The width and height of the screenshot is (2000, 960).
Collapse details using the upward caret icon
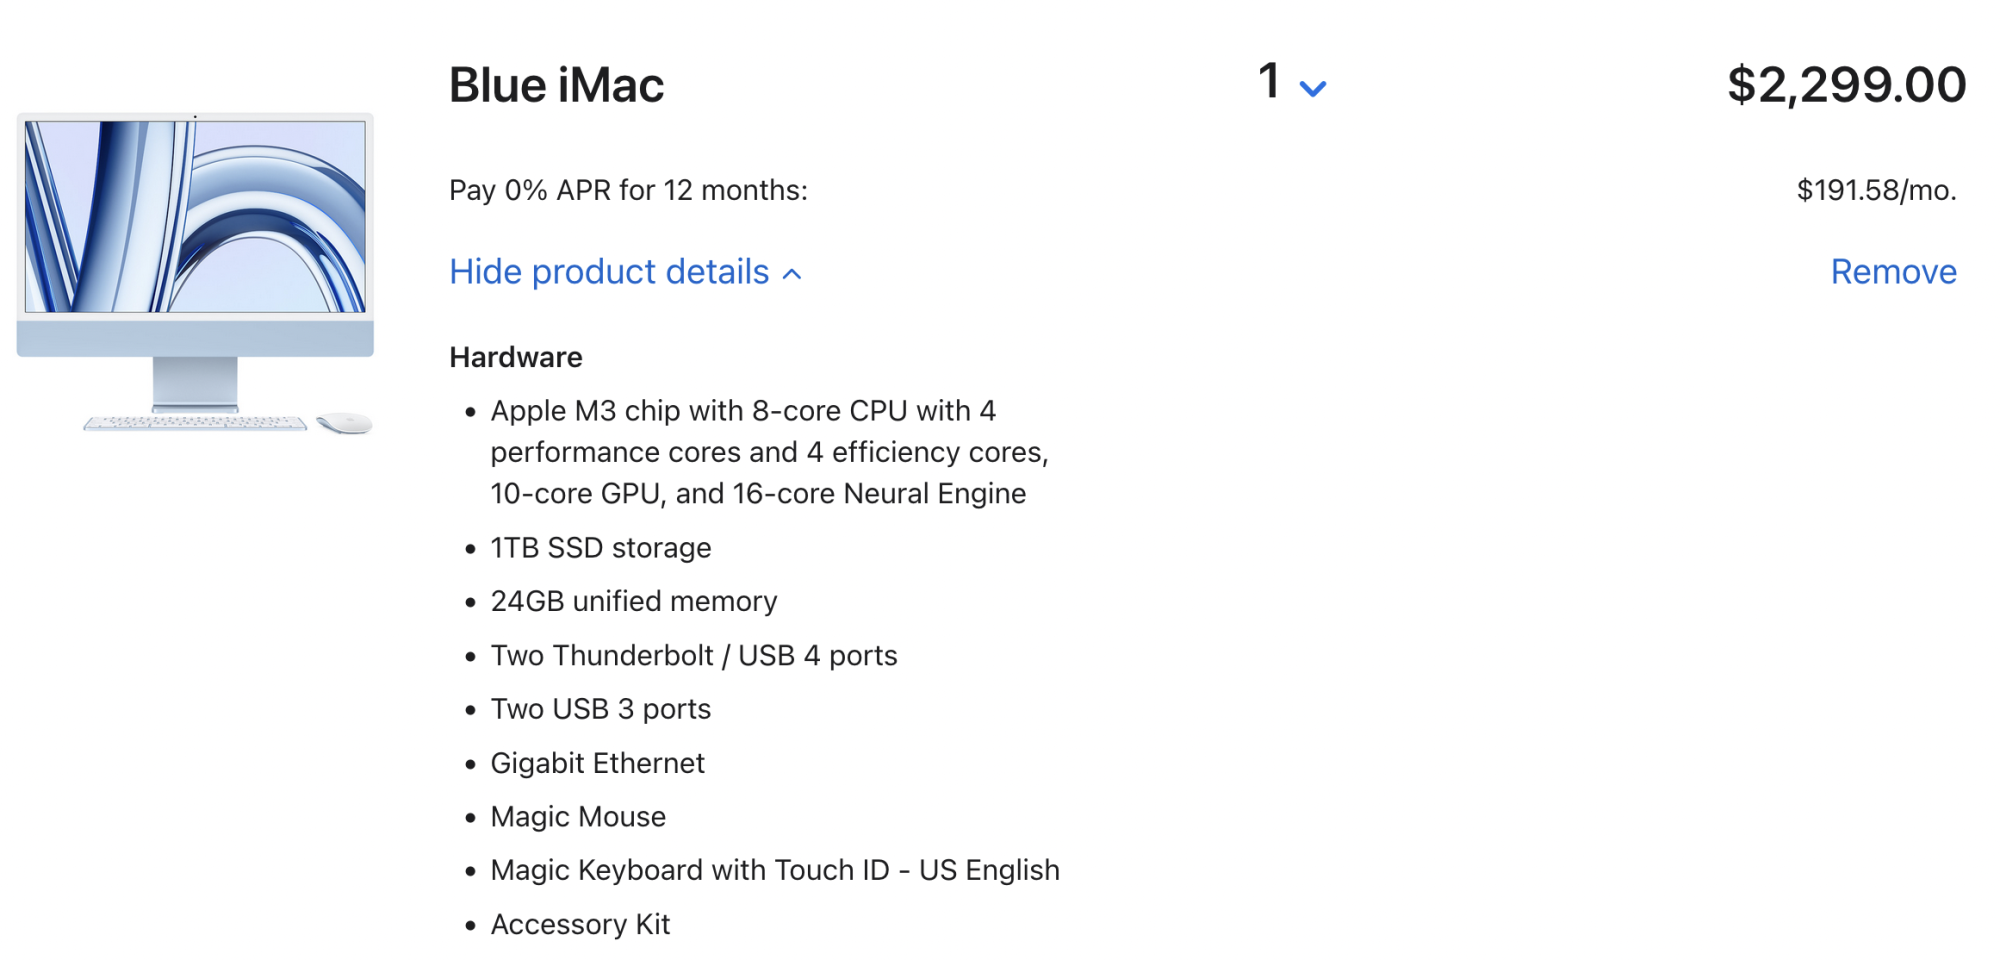click(x=792, y=274)
